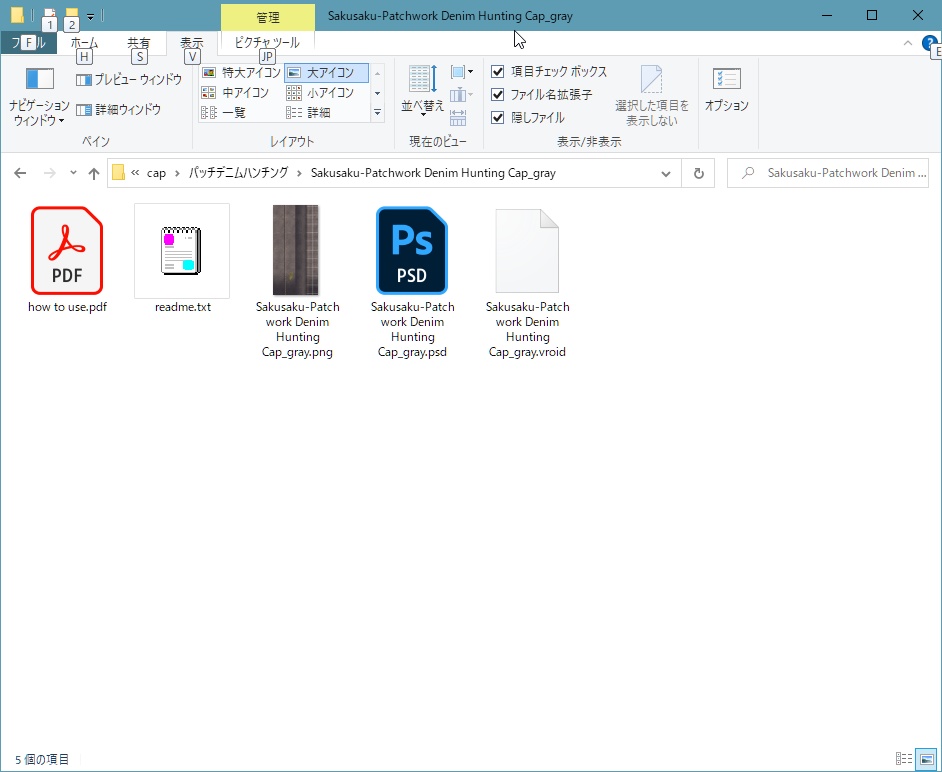Screen dimensions: 942x772
Task: Go up one folder level
Action: point(94,174)
